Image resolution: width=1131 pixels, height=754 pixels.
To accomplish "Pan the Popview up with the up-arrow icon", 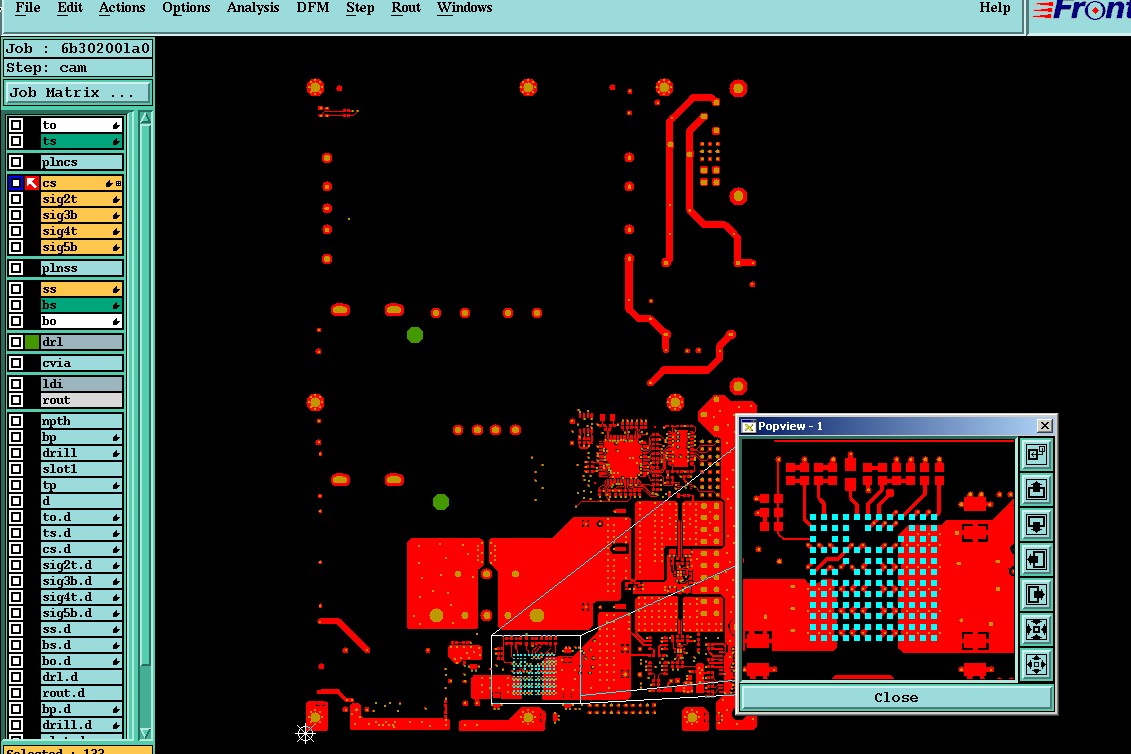I will (x=1037, y=489).
